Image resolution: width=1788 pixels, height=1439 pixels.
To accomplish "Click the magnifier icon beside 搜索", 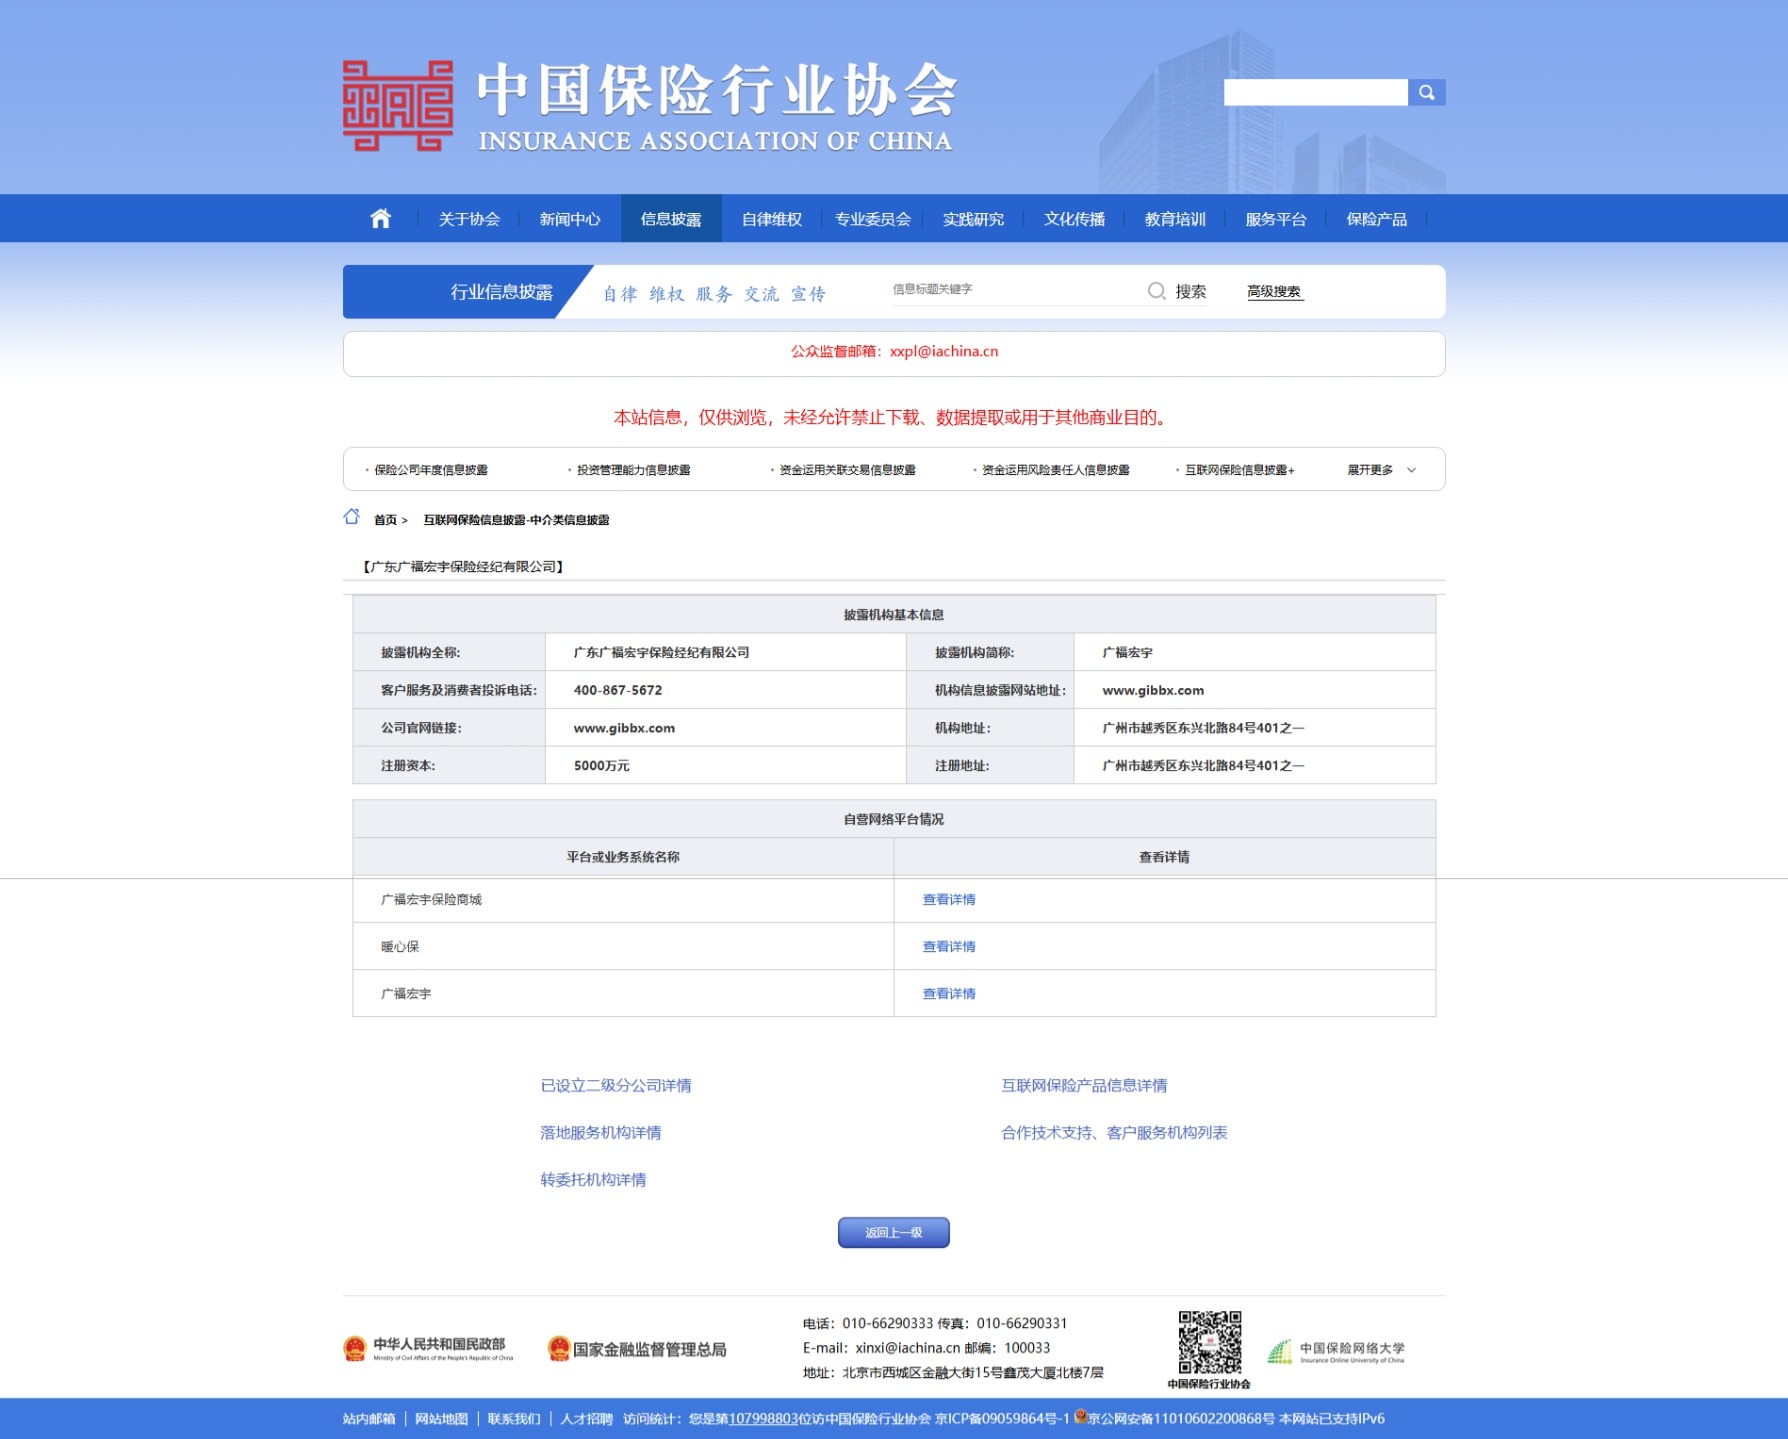I will pyautogui.click(x=1156, y=291).
